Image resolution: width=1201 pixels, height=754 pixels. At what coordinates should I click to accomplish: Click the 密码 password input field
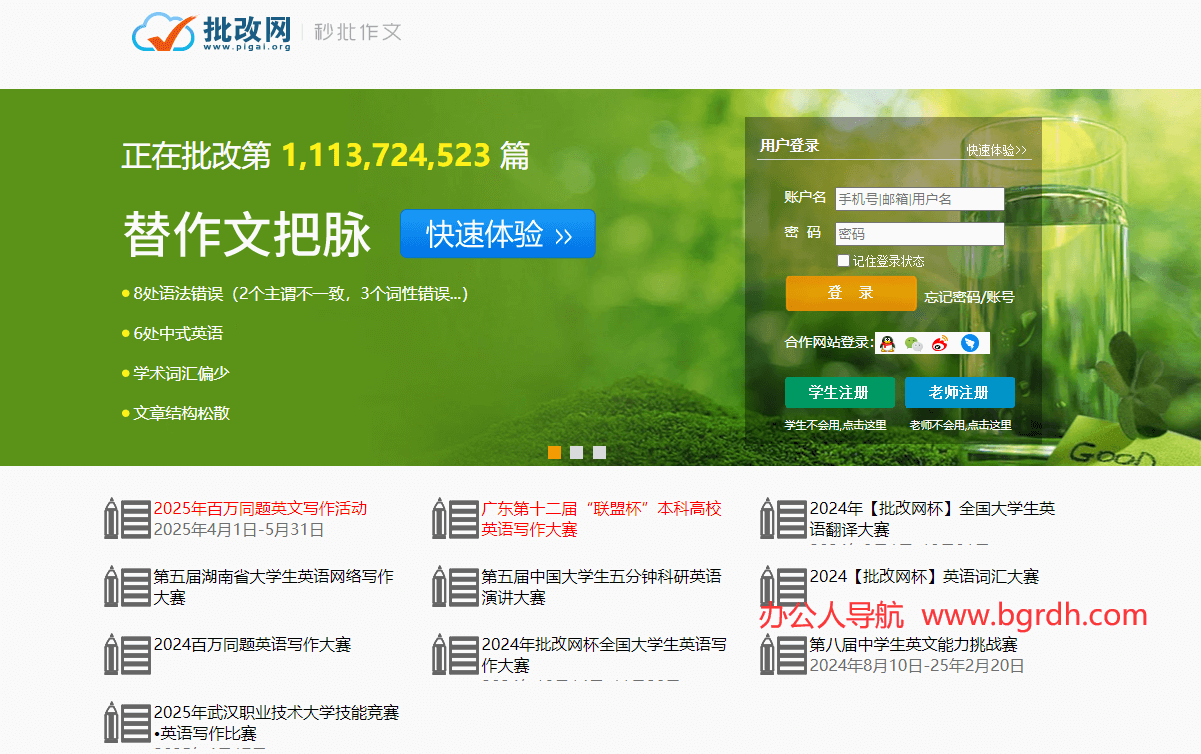pos(919,234)
